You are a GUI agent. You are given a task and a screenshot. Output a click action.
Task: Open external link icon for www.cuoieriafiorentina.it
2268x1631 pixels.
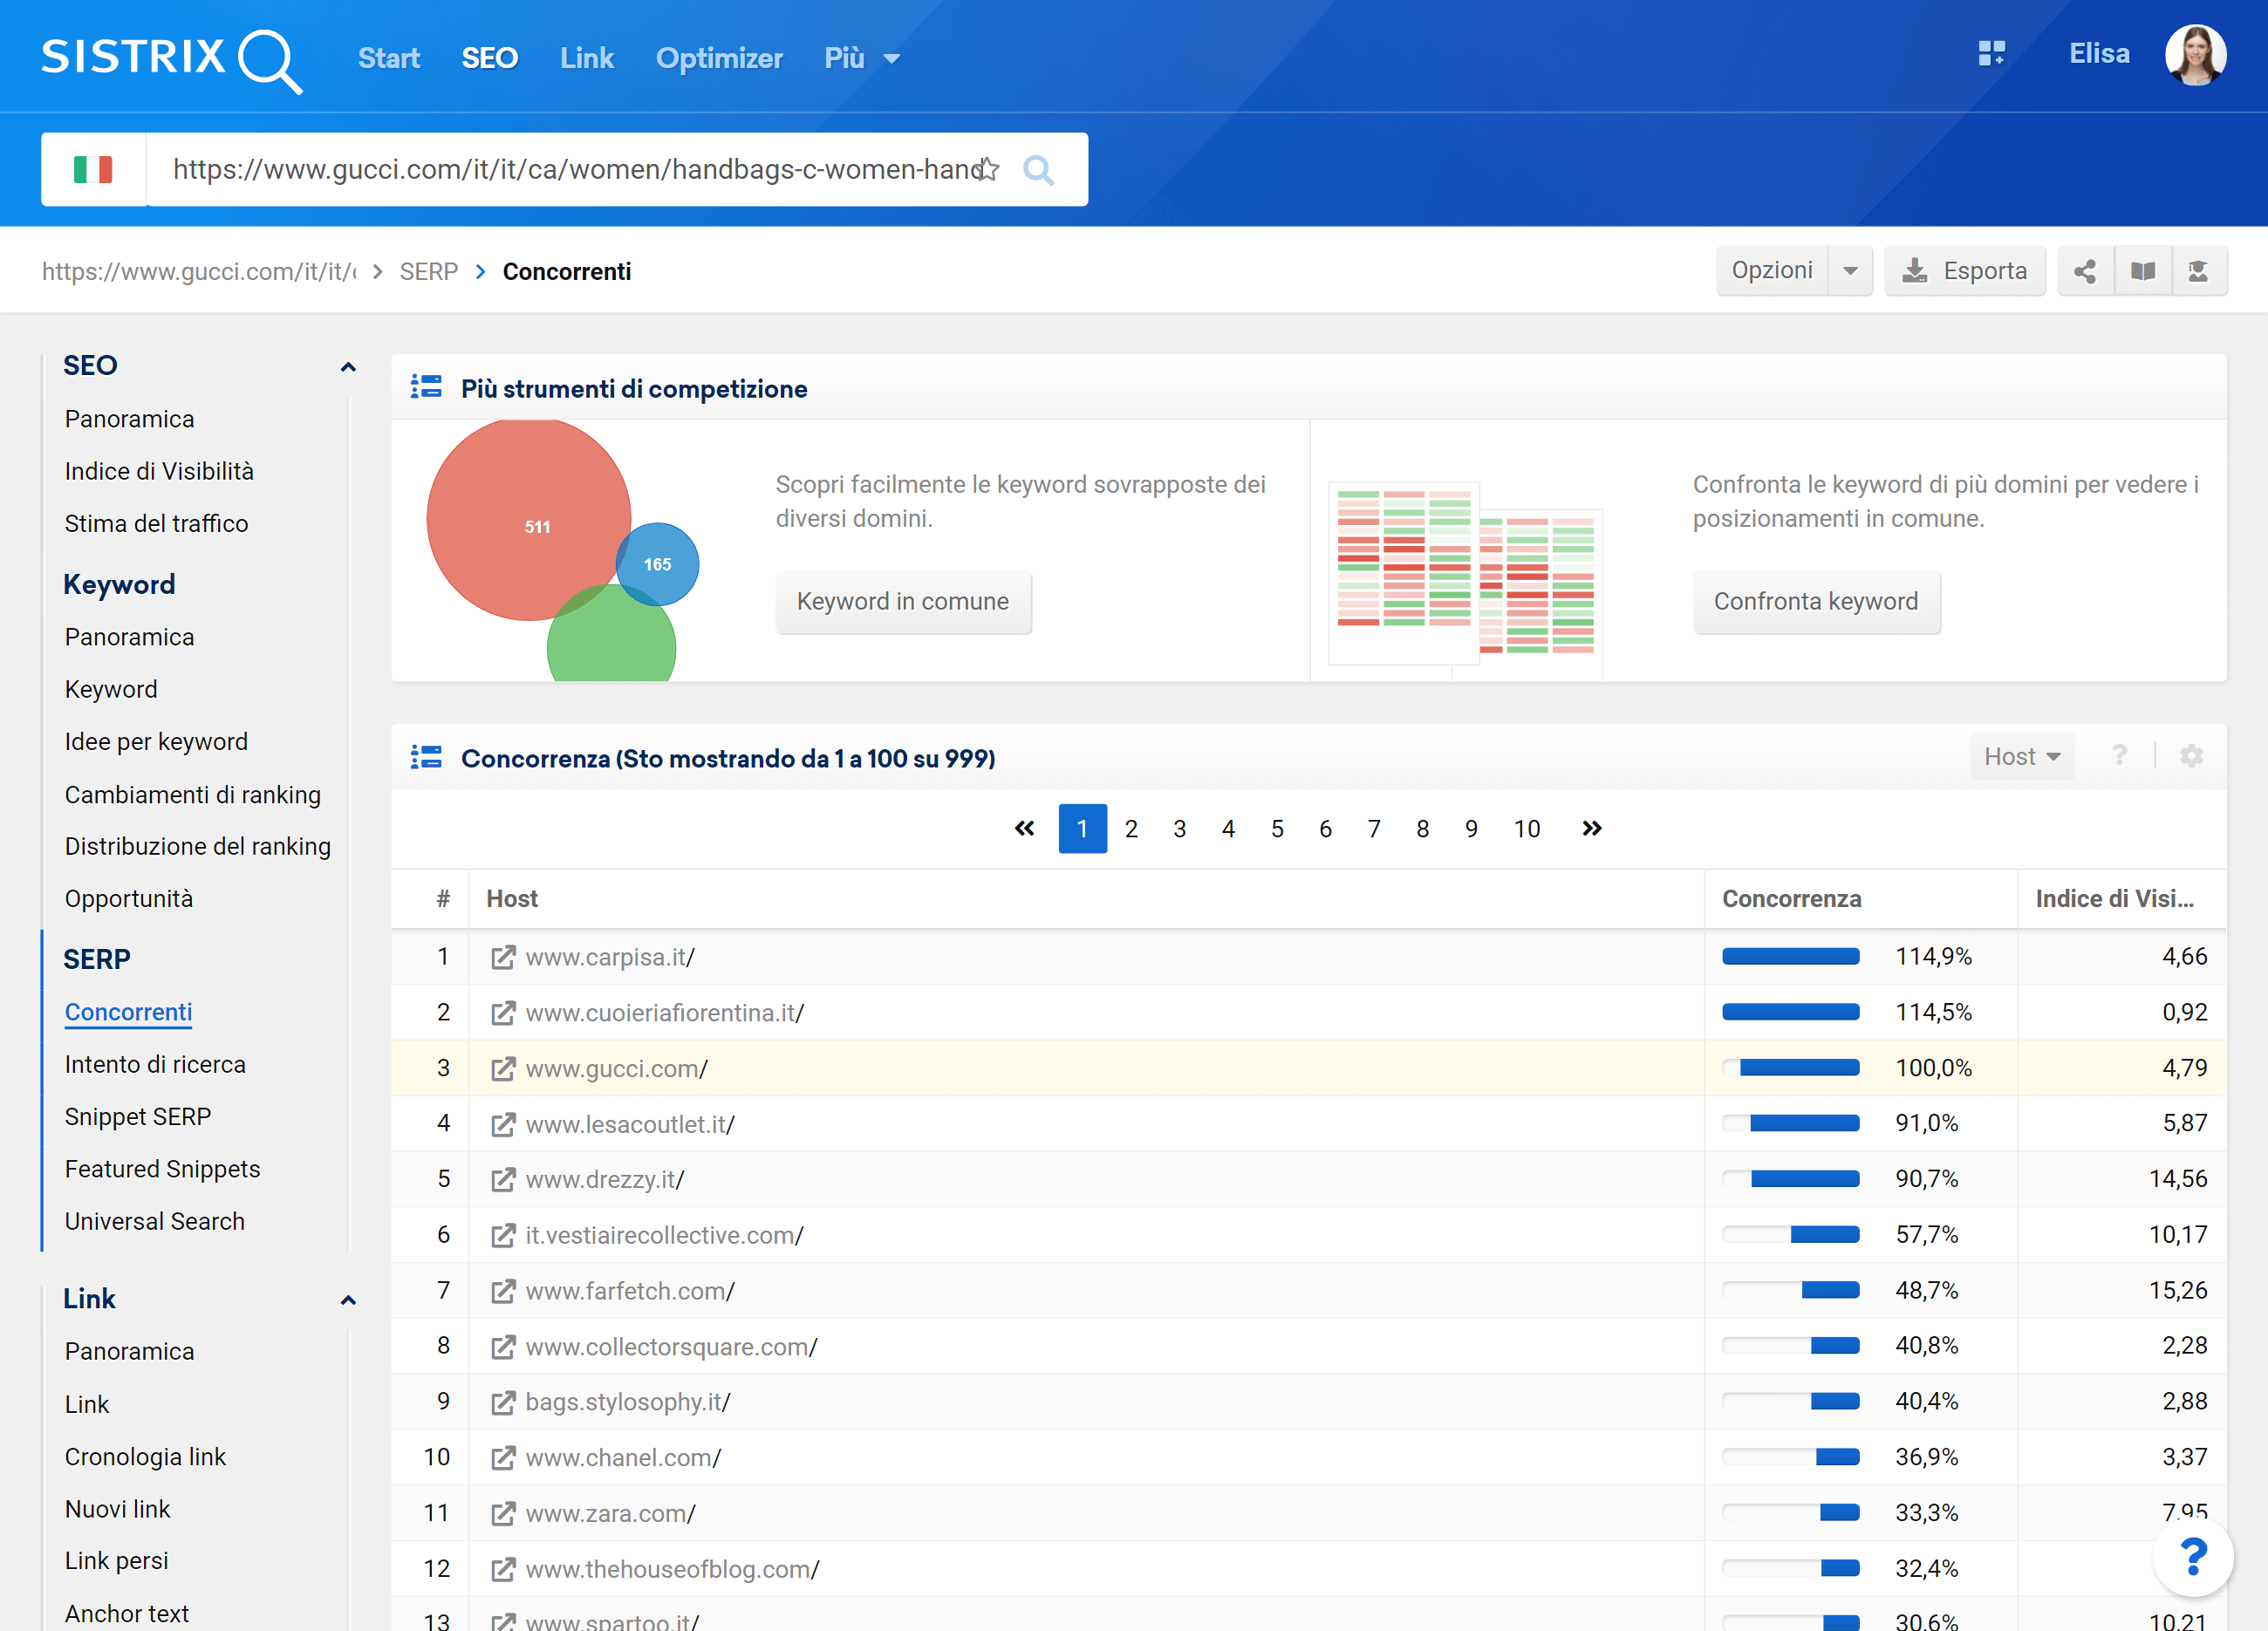point(503,1013)
